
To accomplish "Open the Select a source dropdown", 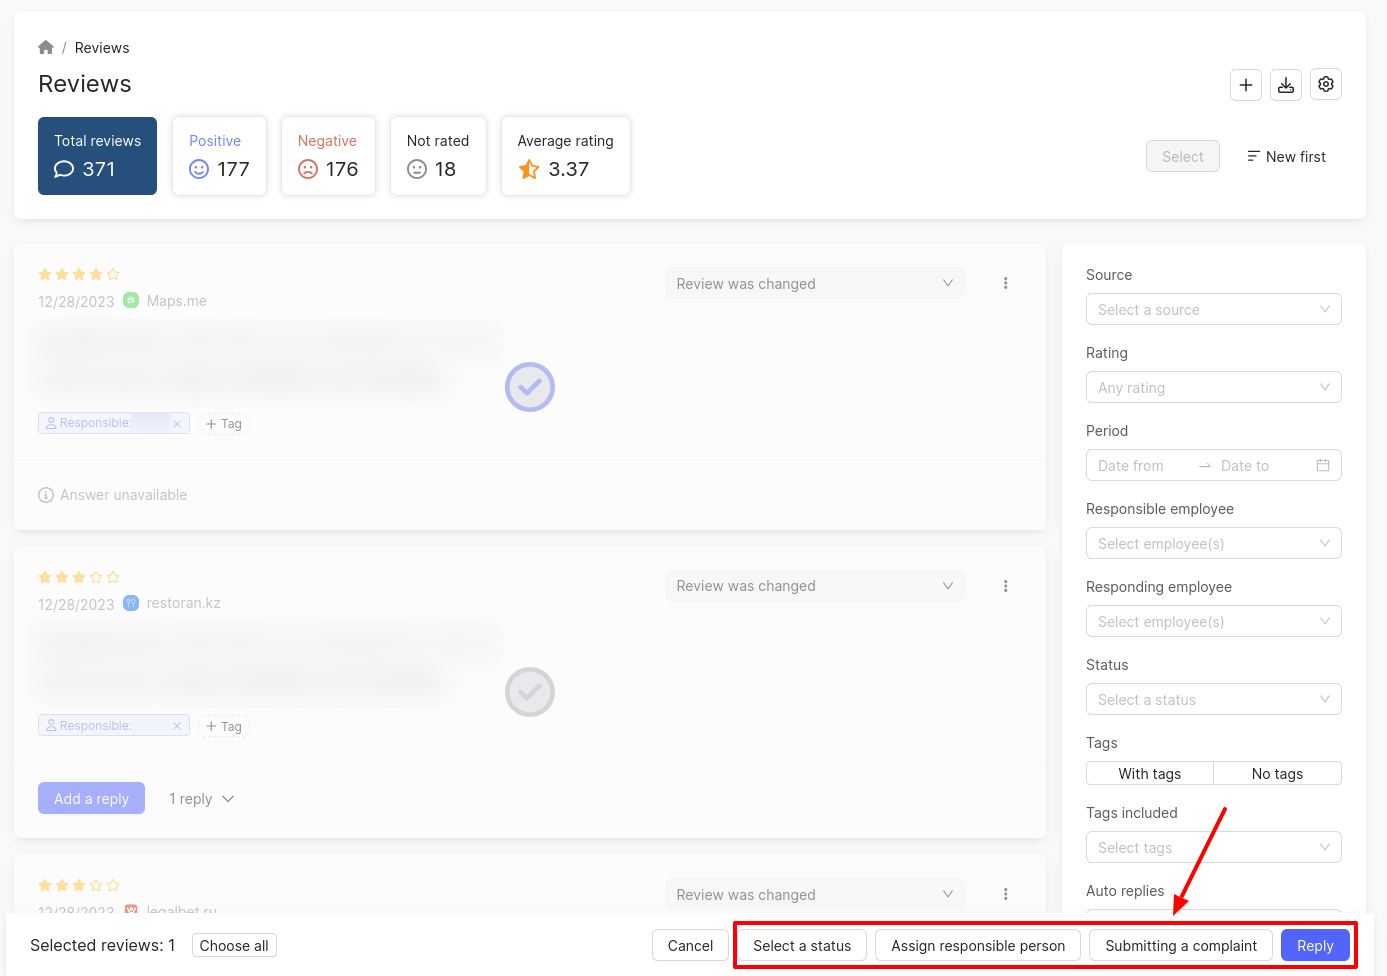I will pos(1212,310).
